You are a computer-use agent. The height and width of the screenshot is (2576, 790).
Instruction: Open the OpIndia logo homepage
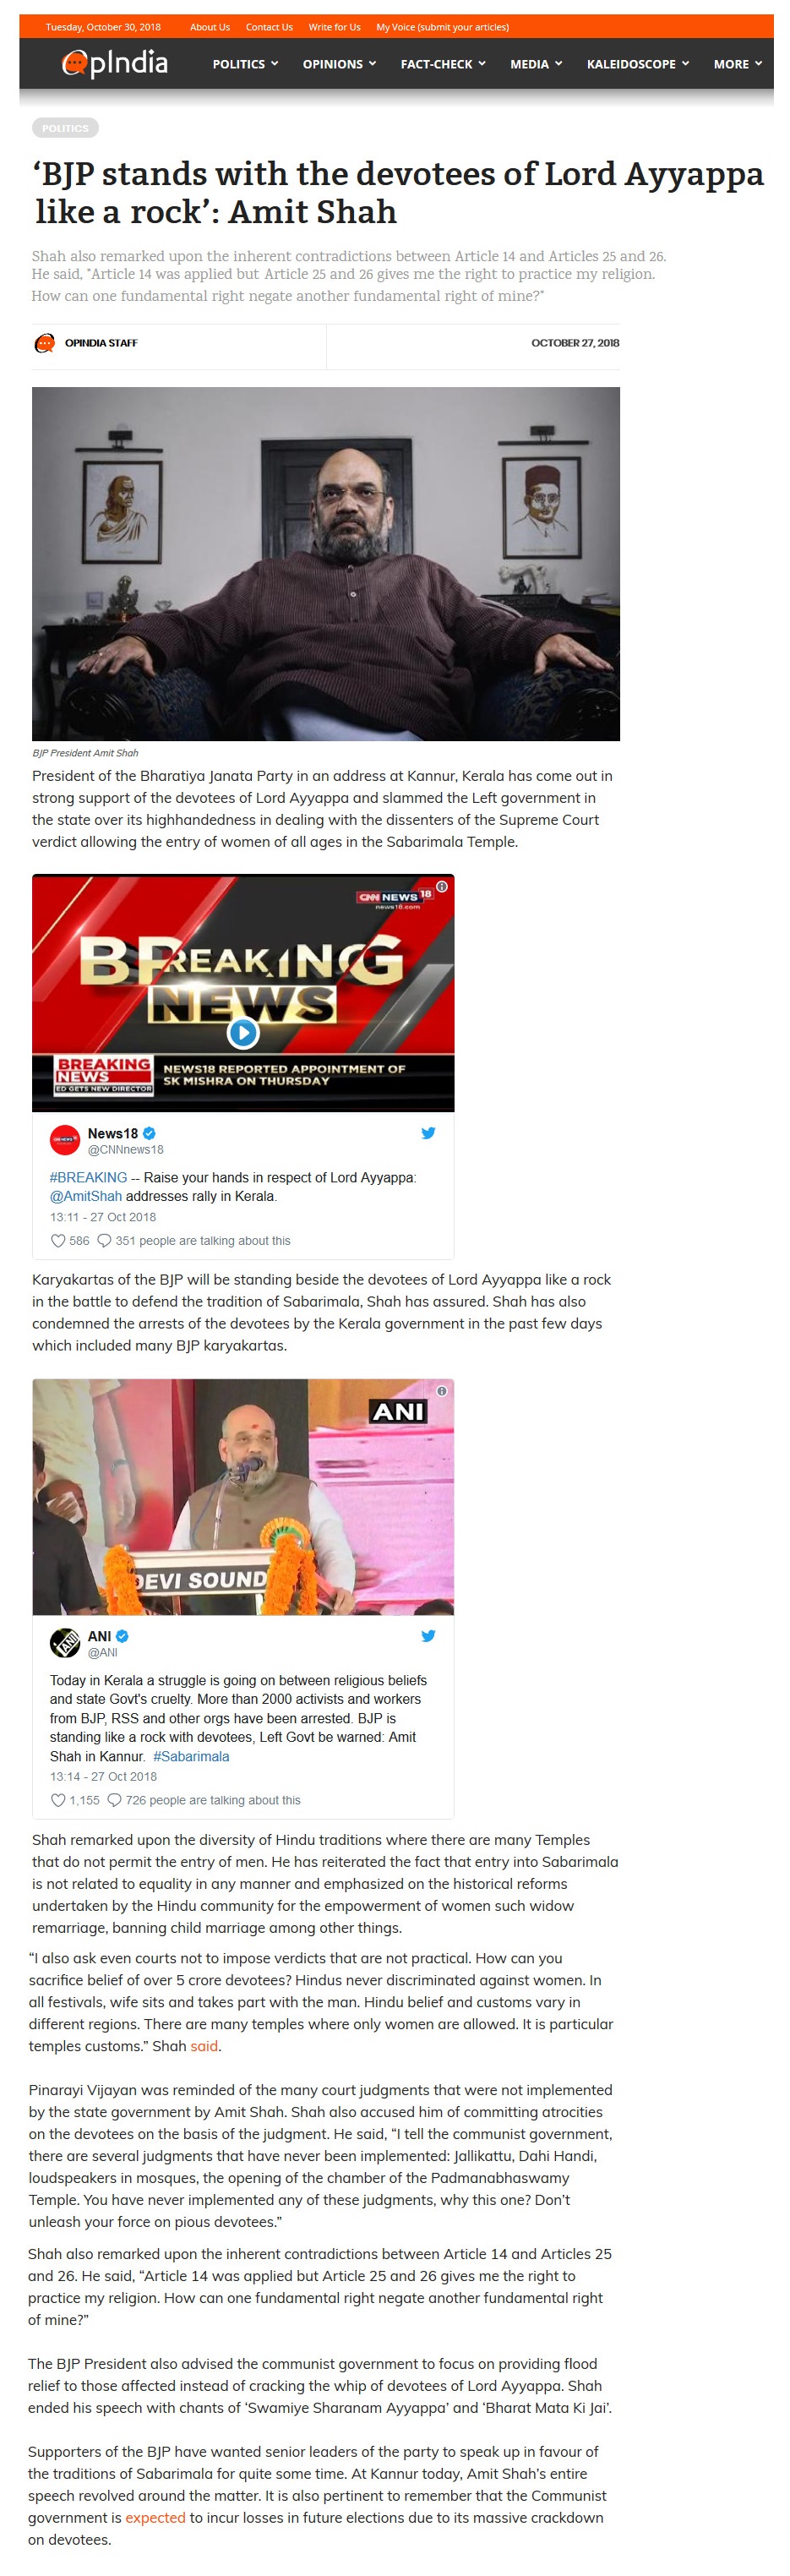point(115,64)
